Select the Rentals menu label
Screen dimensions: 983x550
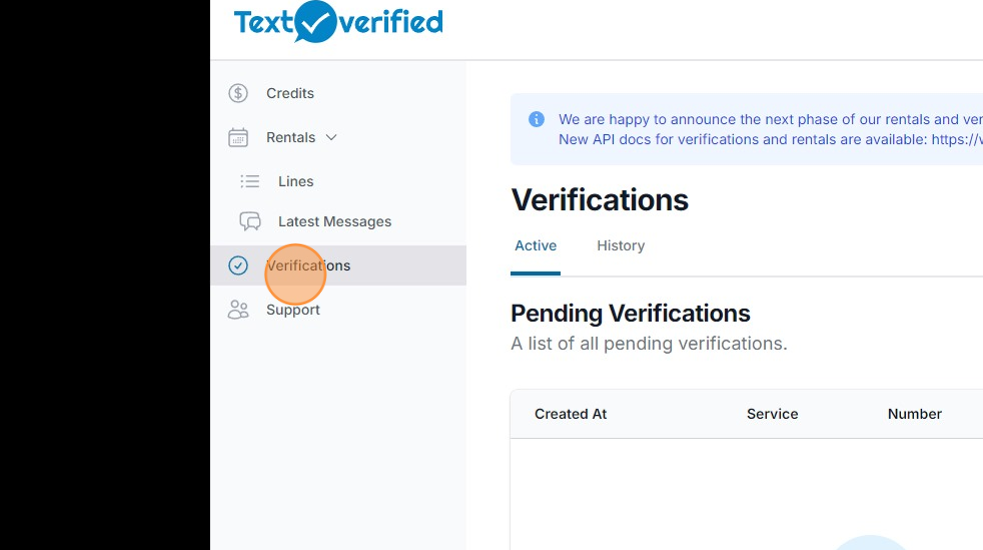[x=290, y=137]
